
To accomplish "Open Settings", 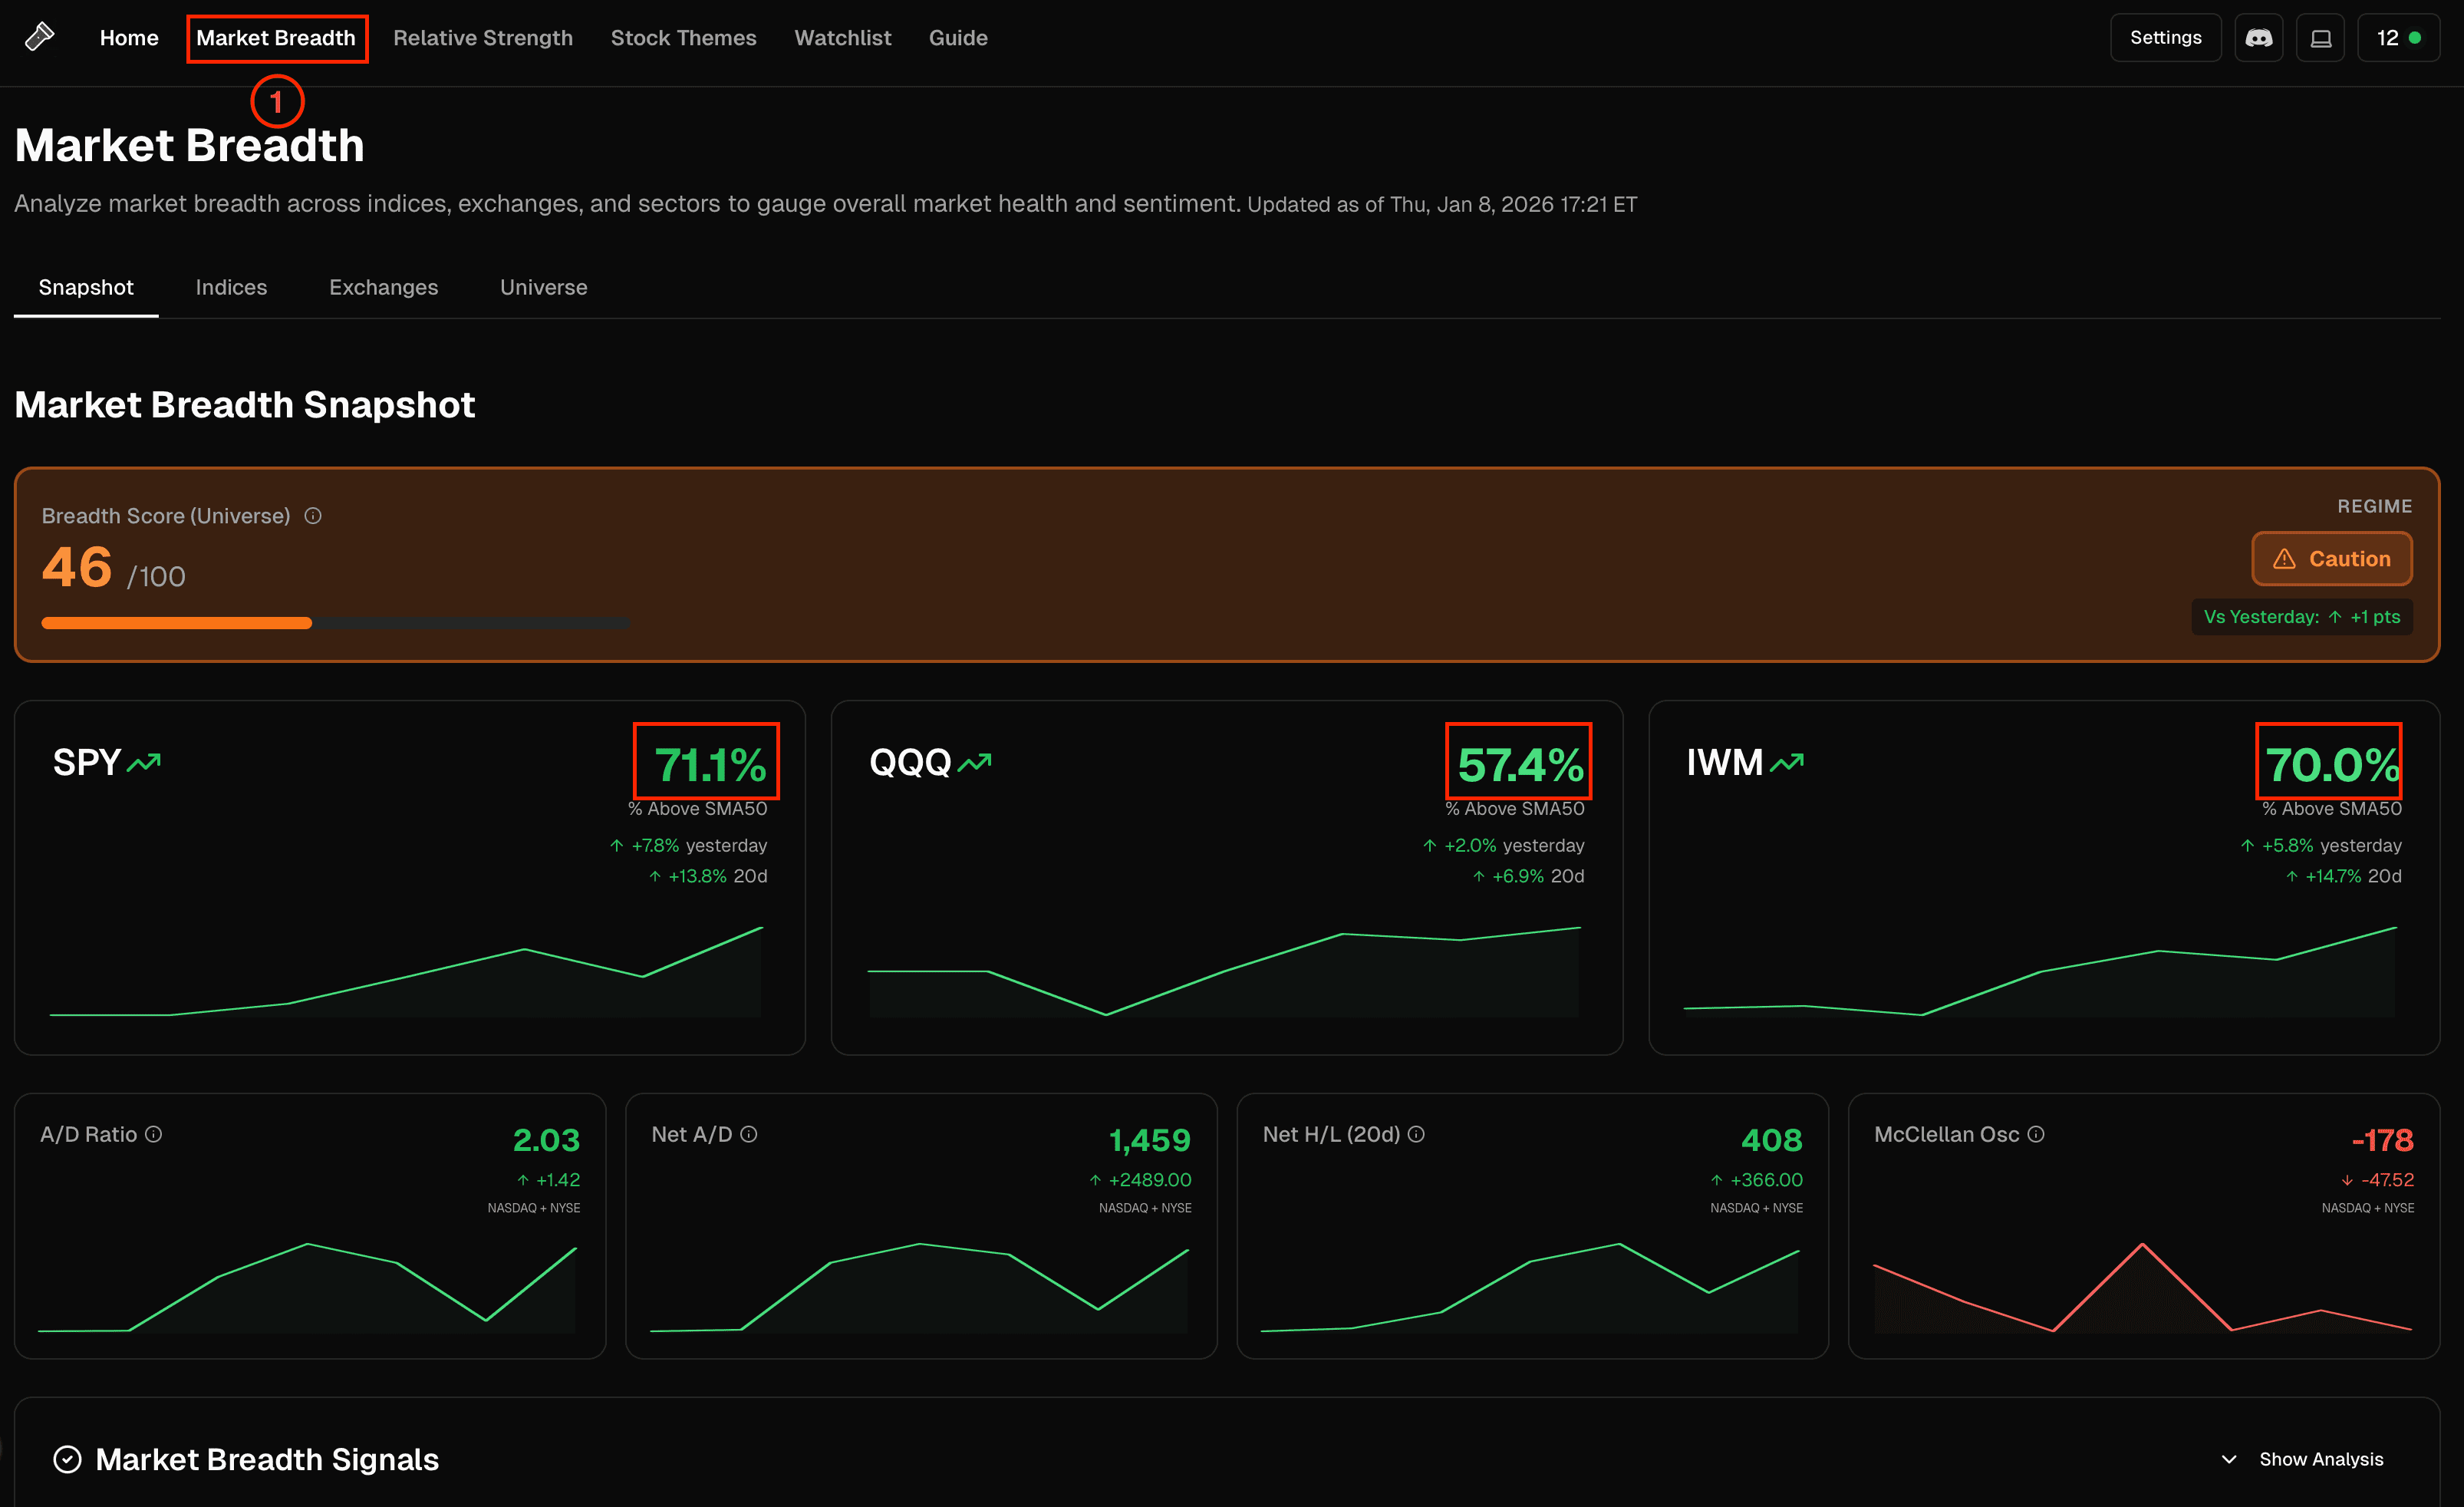I will point(2165,37).
